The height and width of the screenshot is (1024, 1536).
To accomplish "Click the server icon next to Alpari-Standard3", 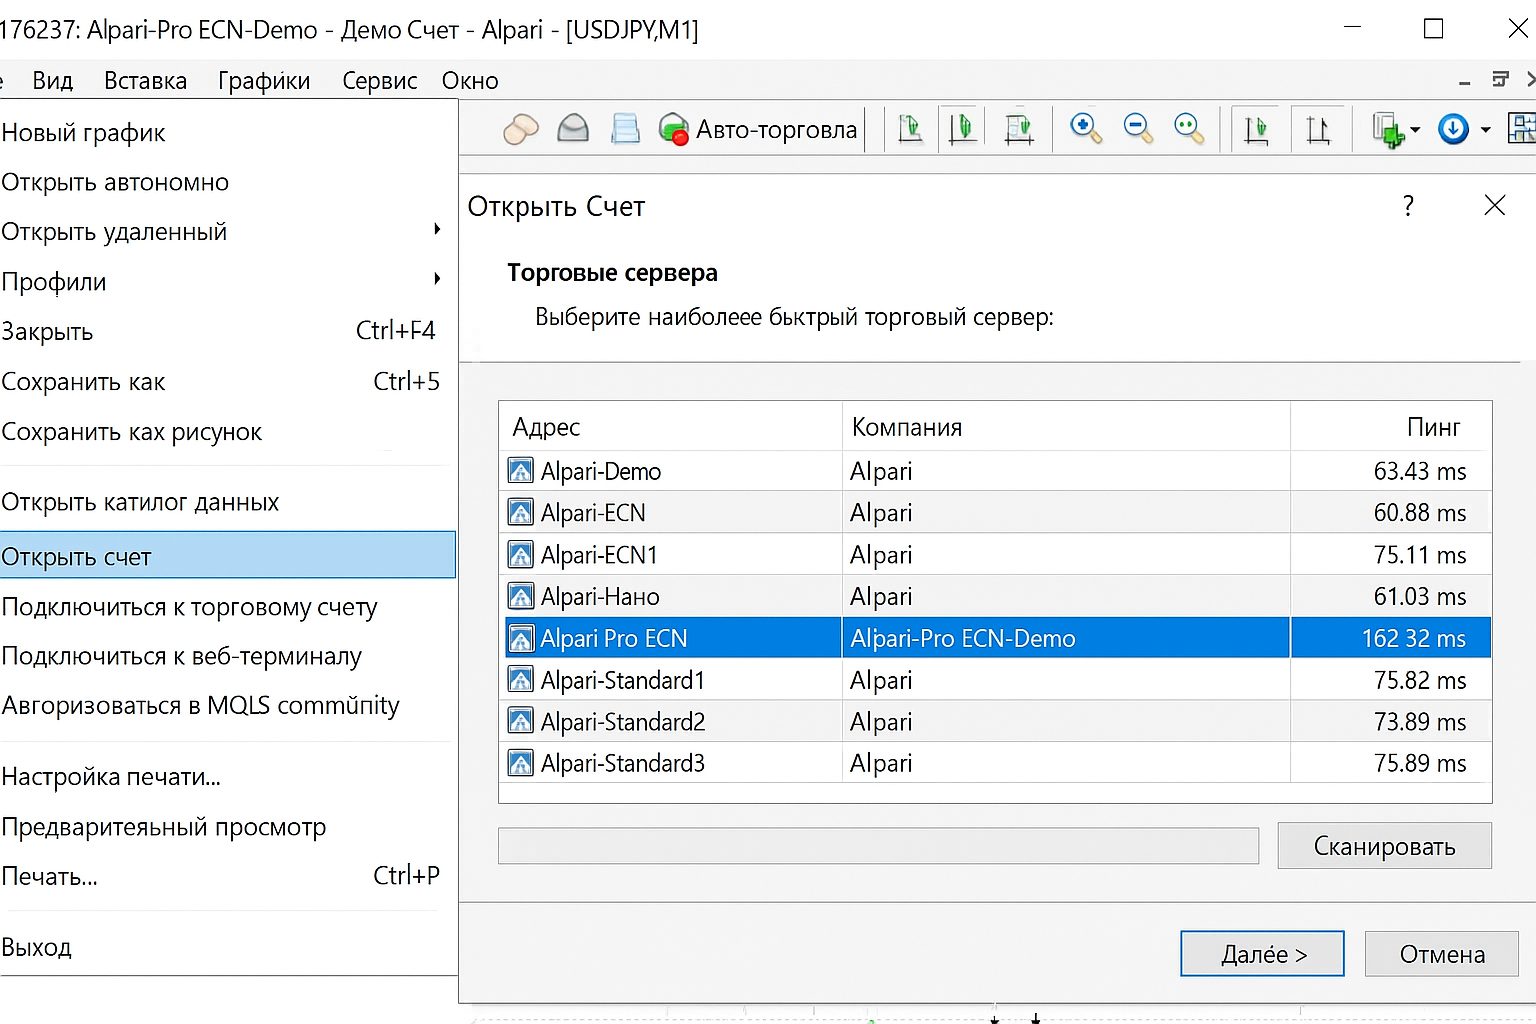I will pyautogui.click(x=521, y=763).
